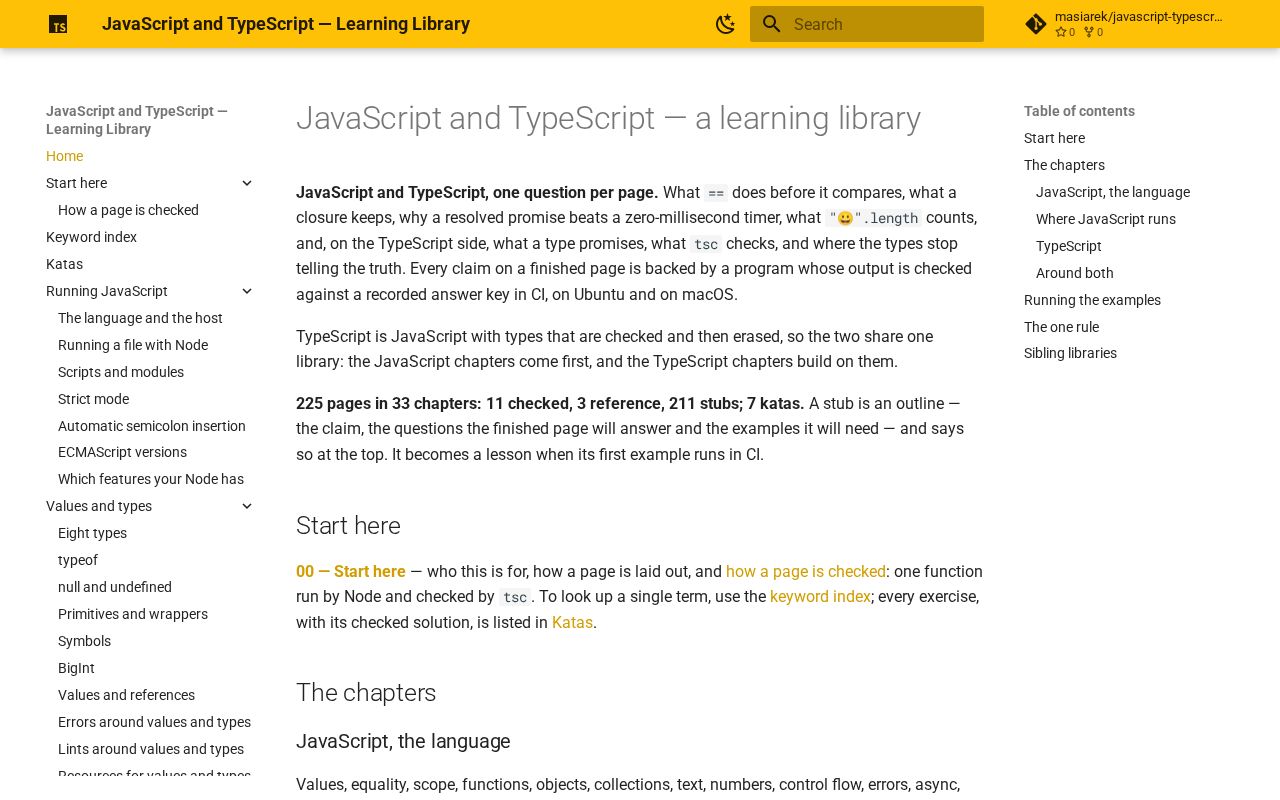
Task: Open BigInt page in sidebar
Action: [76, 668]
